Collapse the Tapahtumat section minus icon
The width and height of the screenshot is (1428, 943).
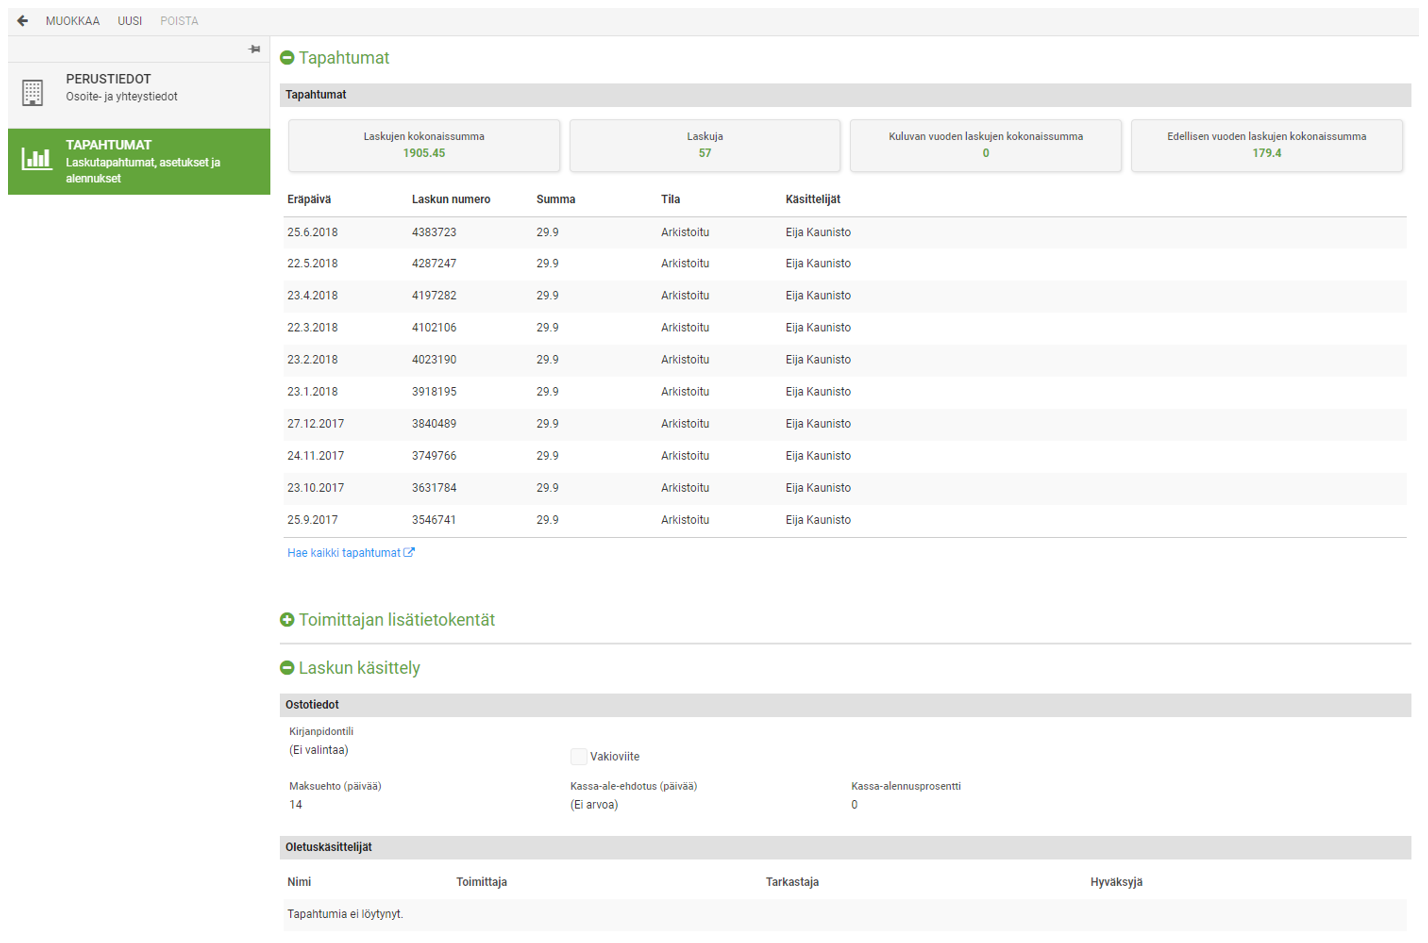pos(287,58)
